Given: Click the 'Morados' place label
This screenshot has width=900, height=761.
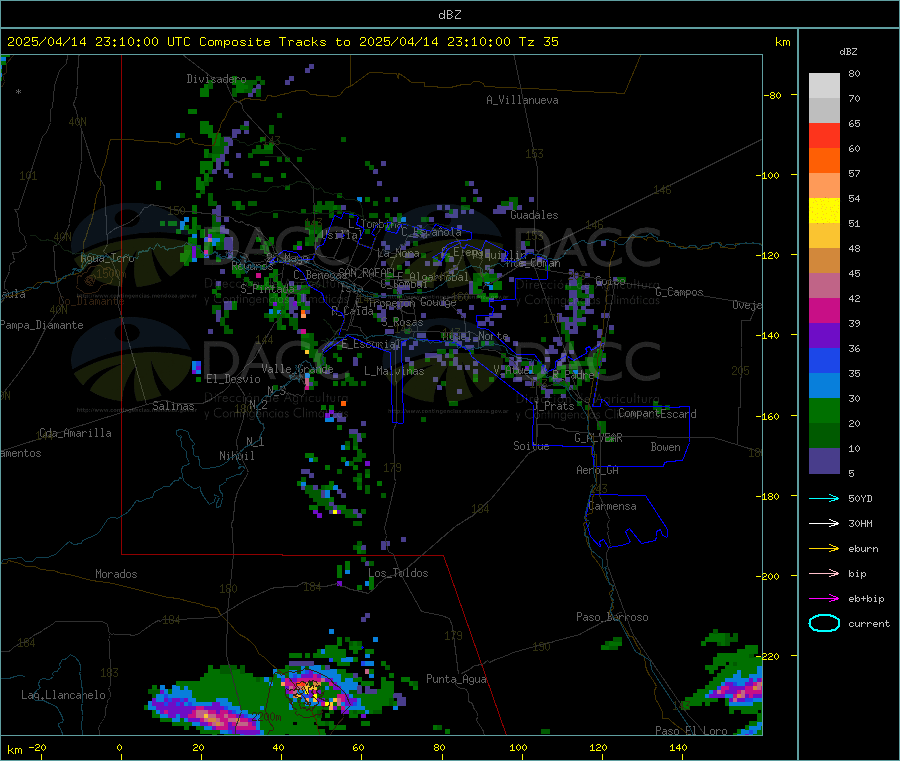Looking at the screenshot, I should [116, 574].
